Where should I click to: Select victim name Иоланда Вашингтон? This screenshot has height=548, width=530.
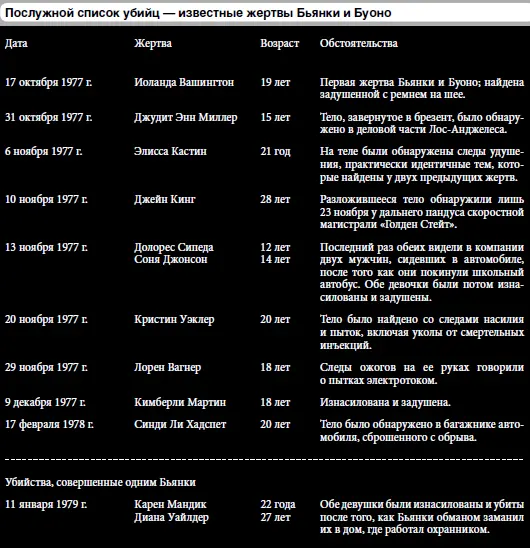184,82
